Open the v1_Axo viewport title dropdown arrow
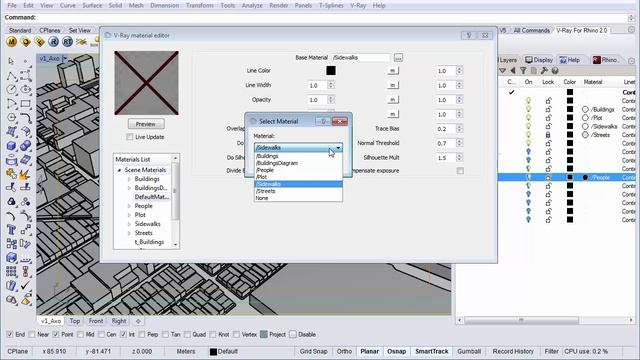This screenshot has height=360, width=640. 64,59
